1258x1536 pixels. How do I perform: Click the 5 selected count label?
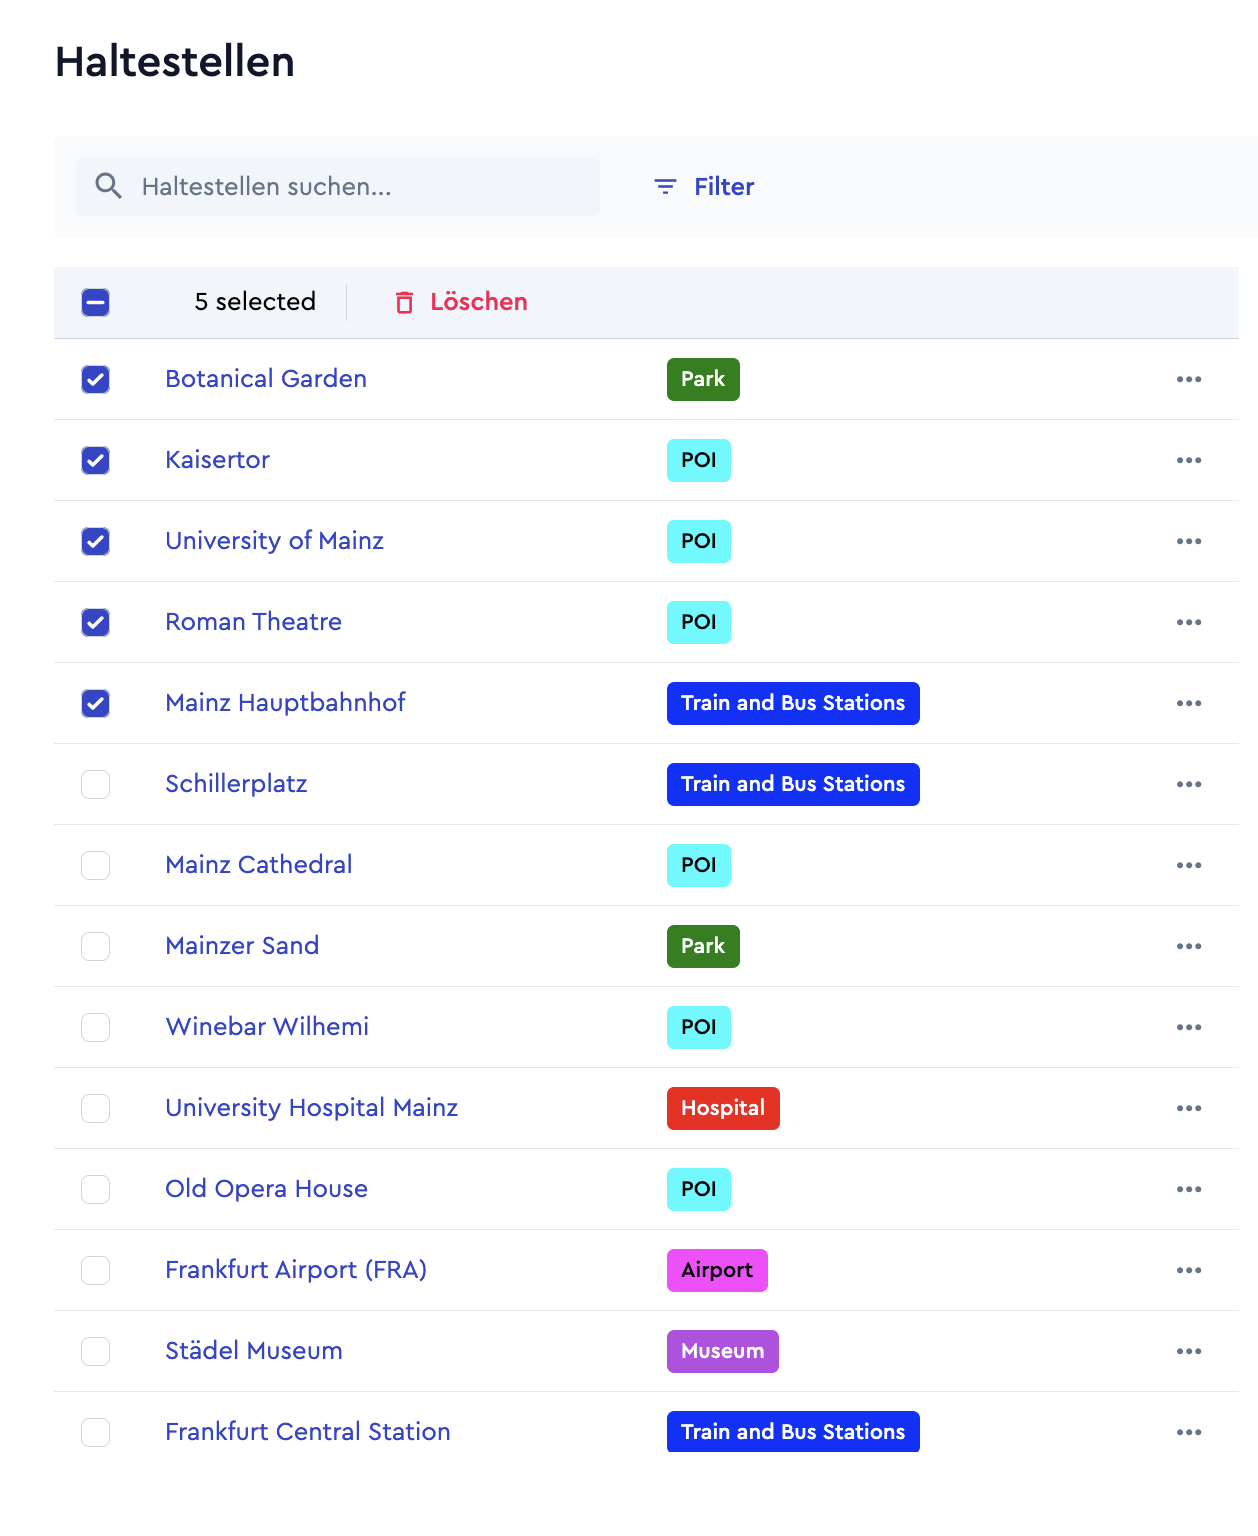[255, 302]
